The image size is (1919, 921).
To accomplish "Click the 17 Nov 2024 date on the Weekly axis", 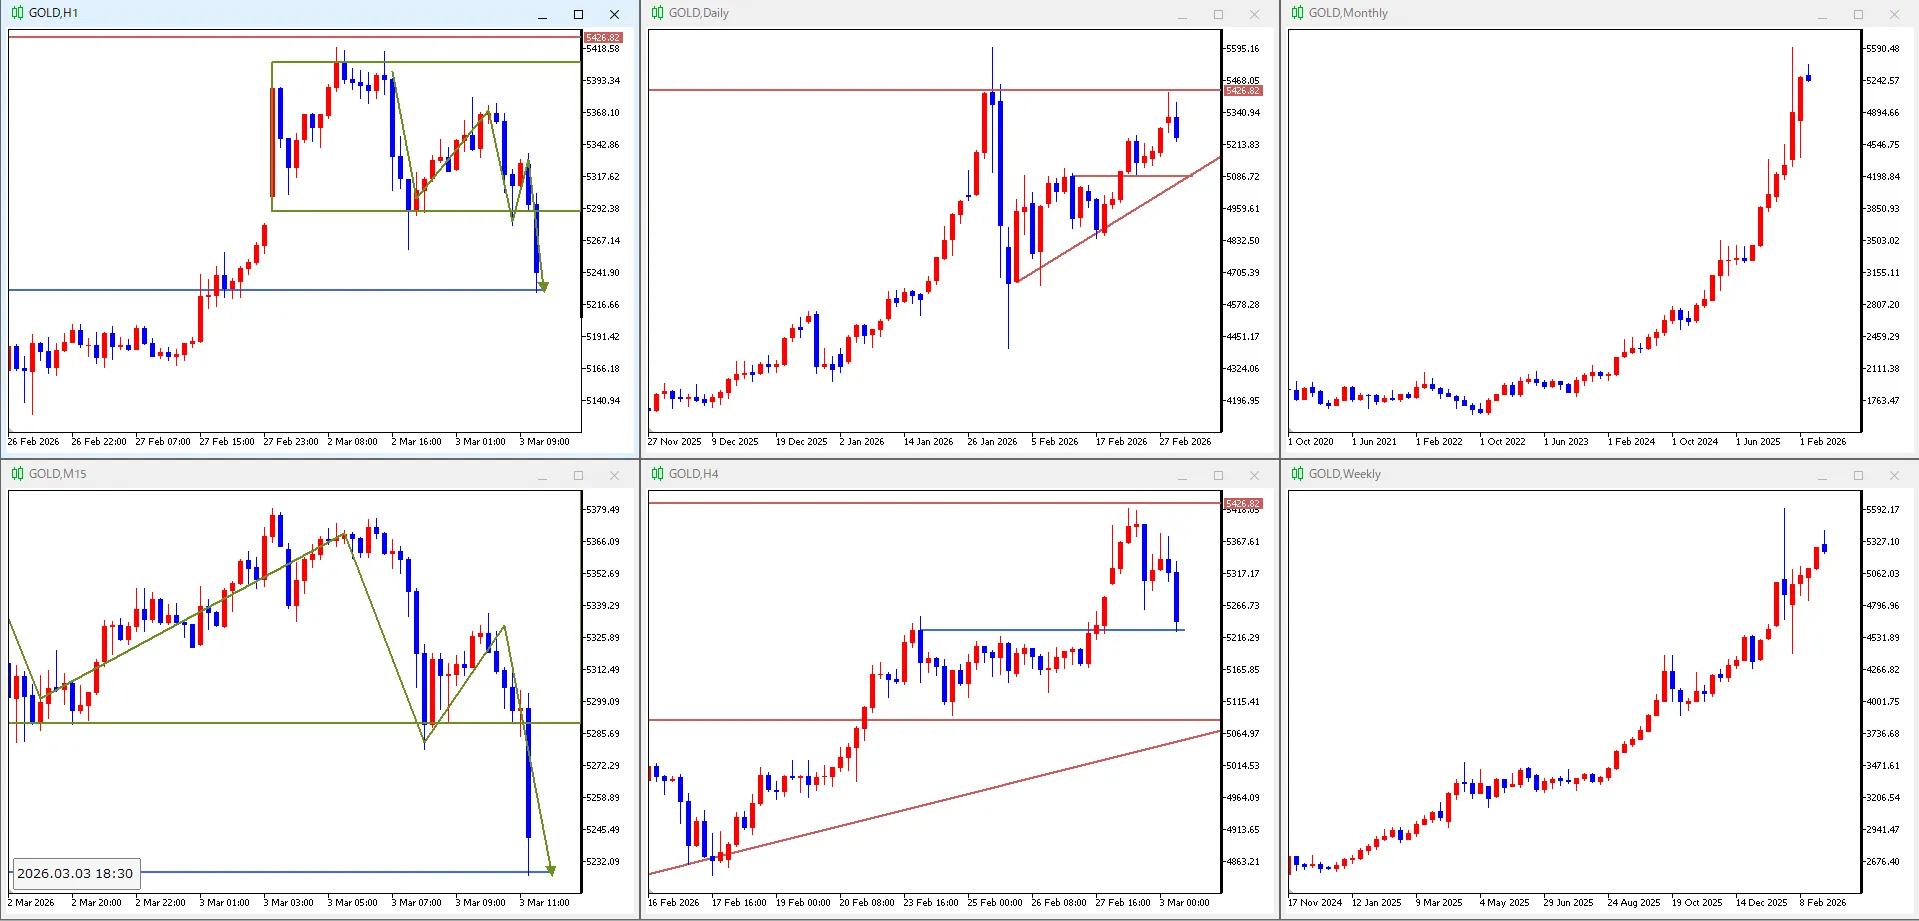I will [1315, 902].
